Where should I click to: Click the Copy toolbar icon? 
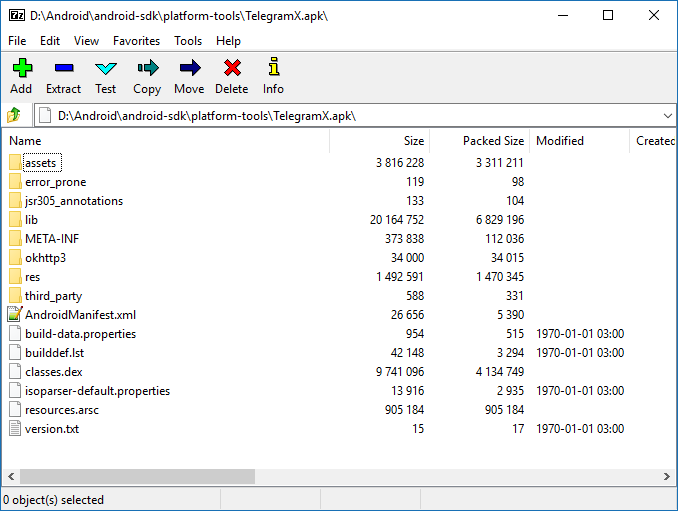tap(147, 68)
